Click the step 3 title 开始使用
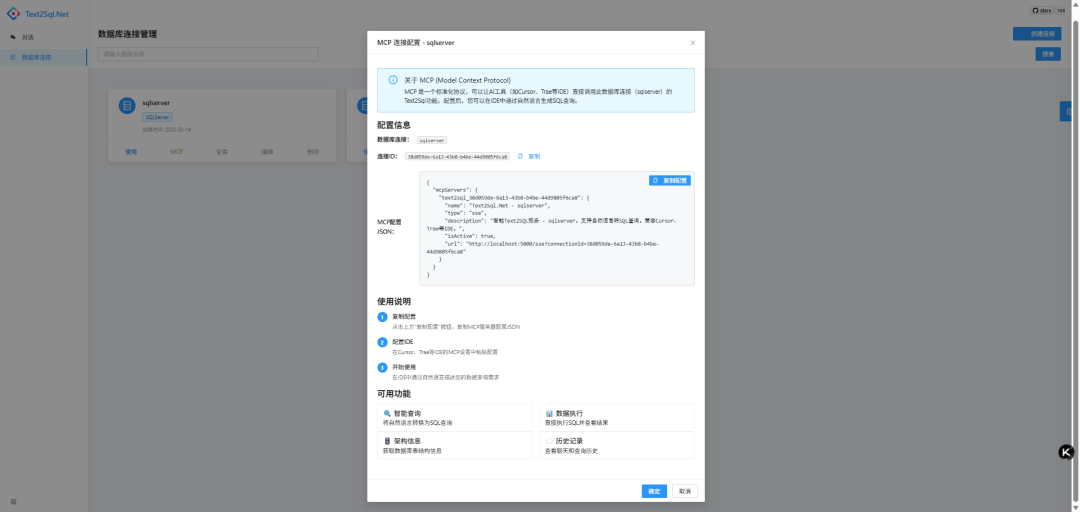 pyautogui.click(x=404, y=367)
